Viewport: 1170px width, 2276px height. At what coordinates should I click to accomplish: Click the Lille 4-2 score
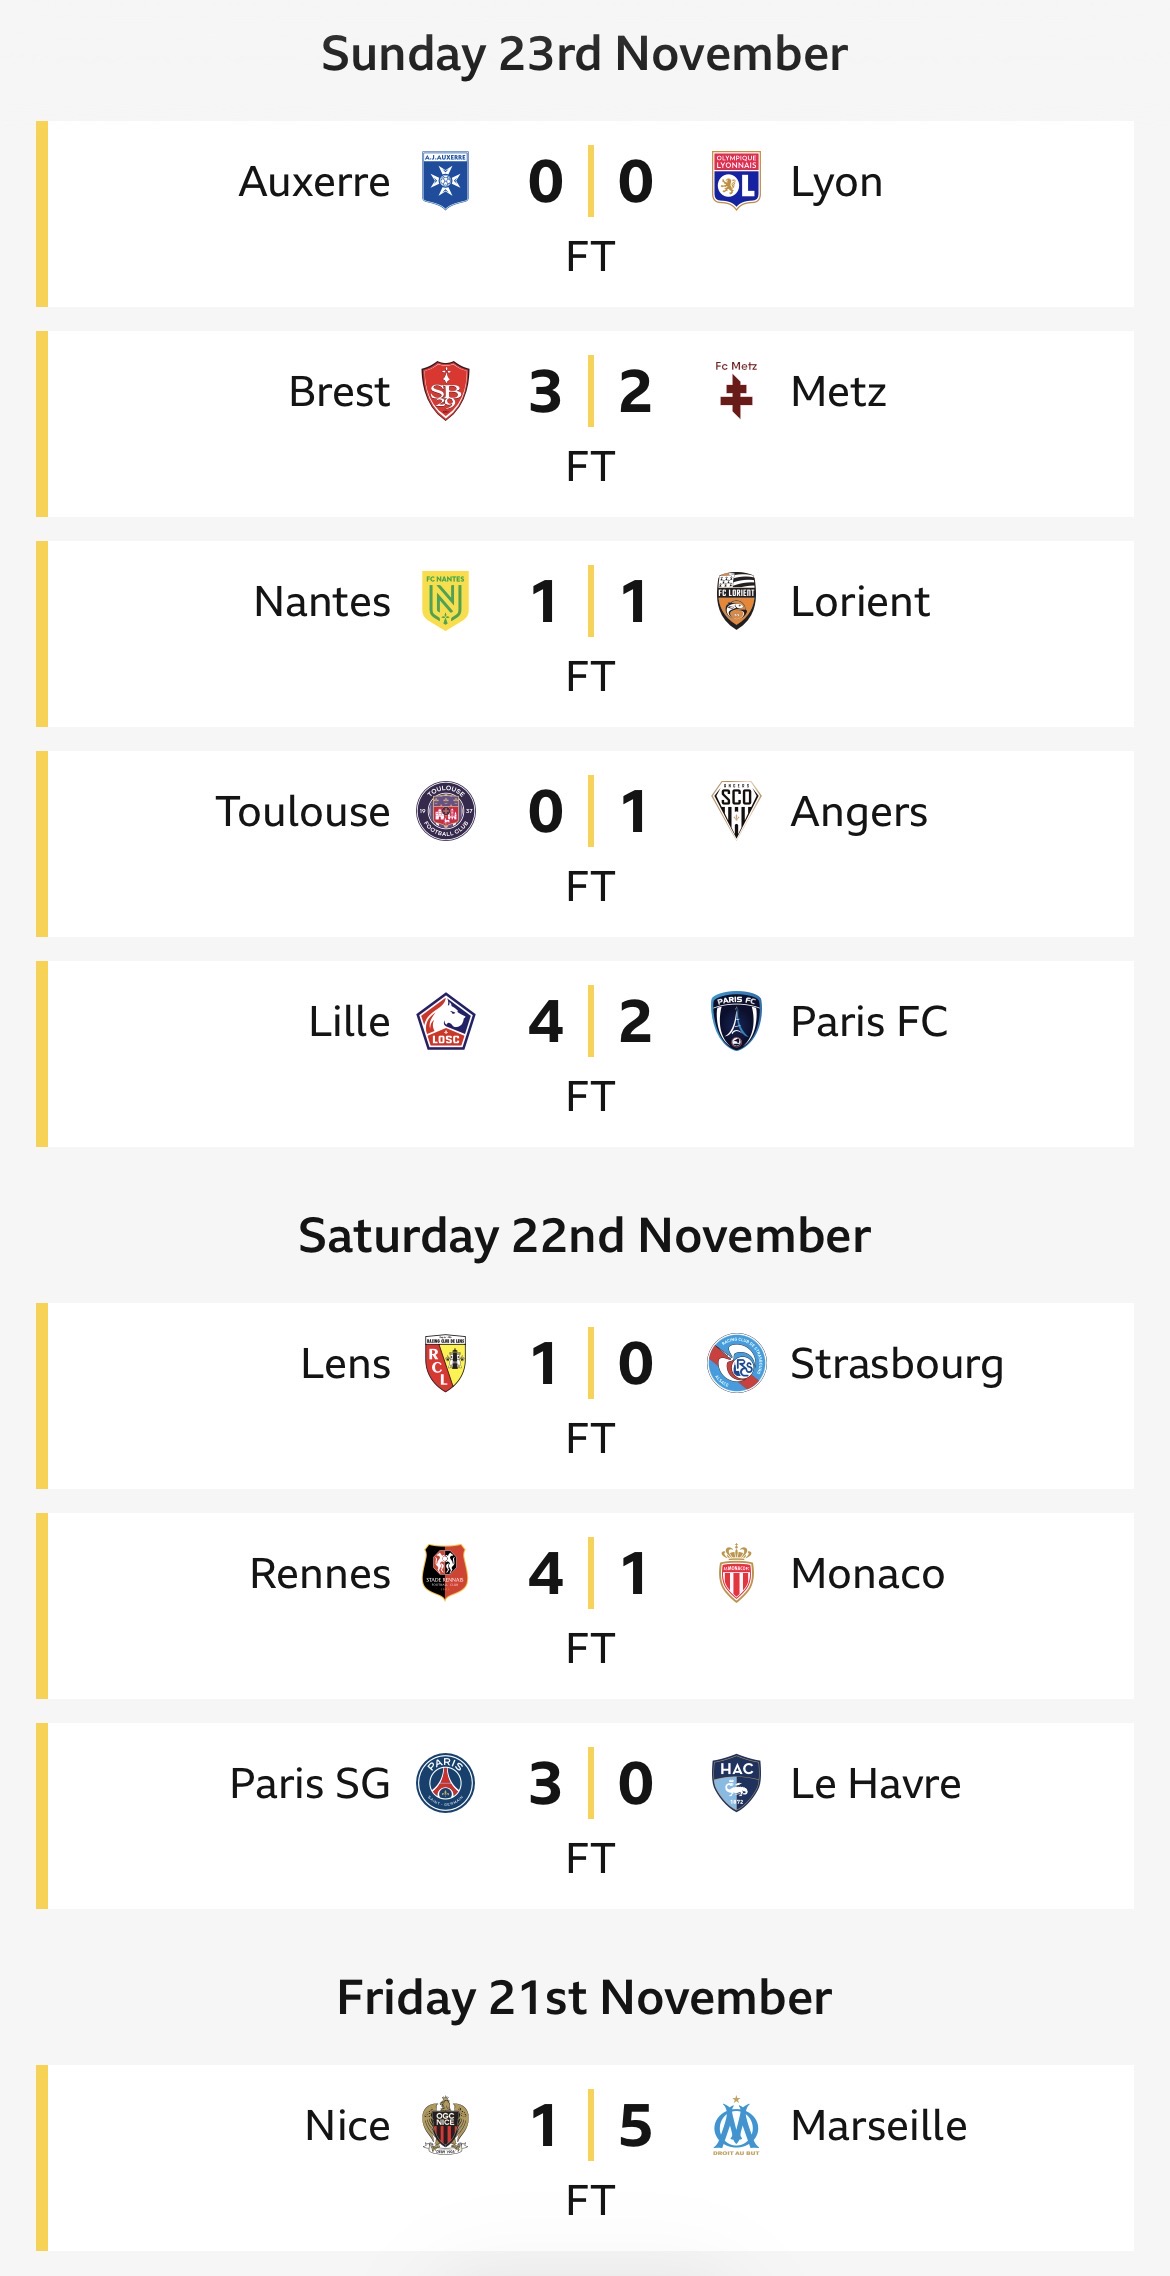pos(590,1021)
